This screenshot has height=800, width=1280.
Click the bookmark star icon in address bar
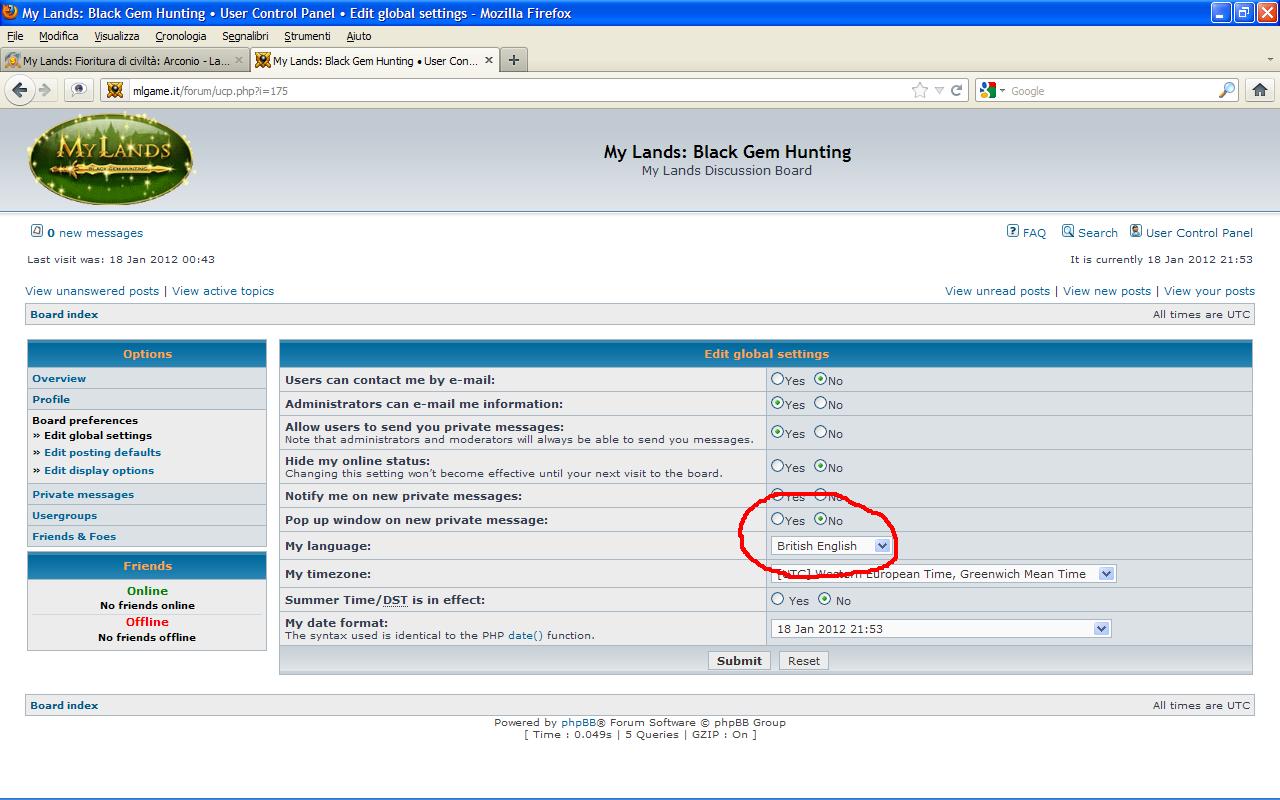919,90
